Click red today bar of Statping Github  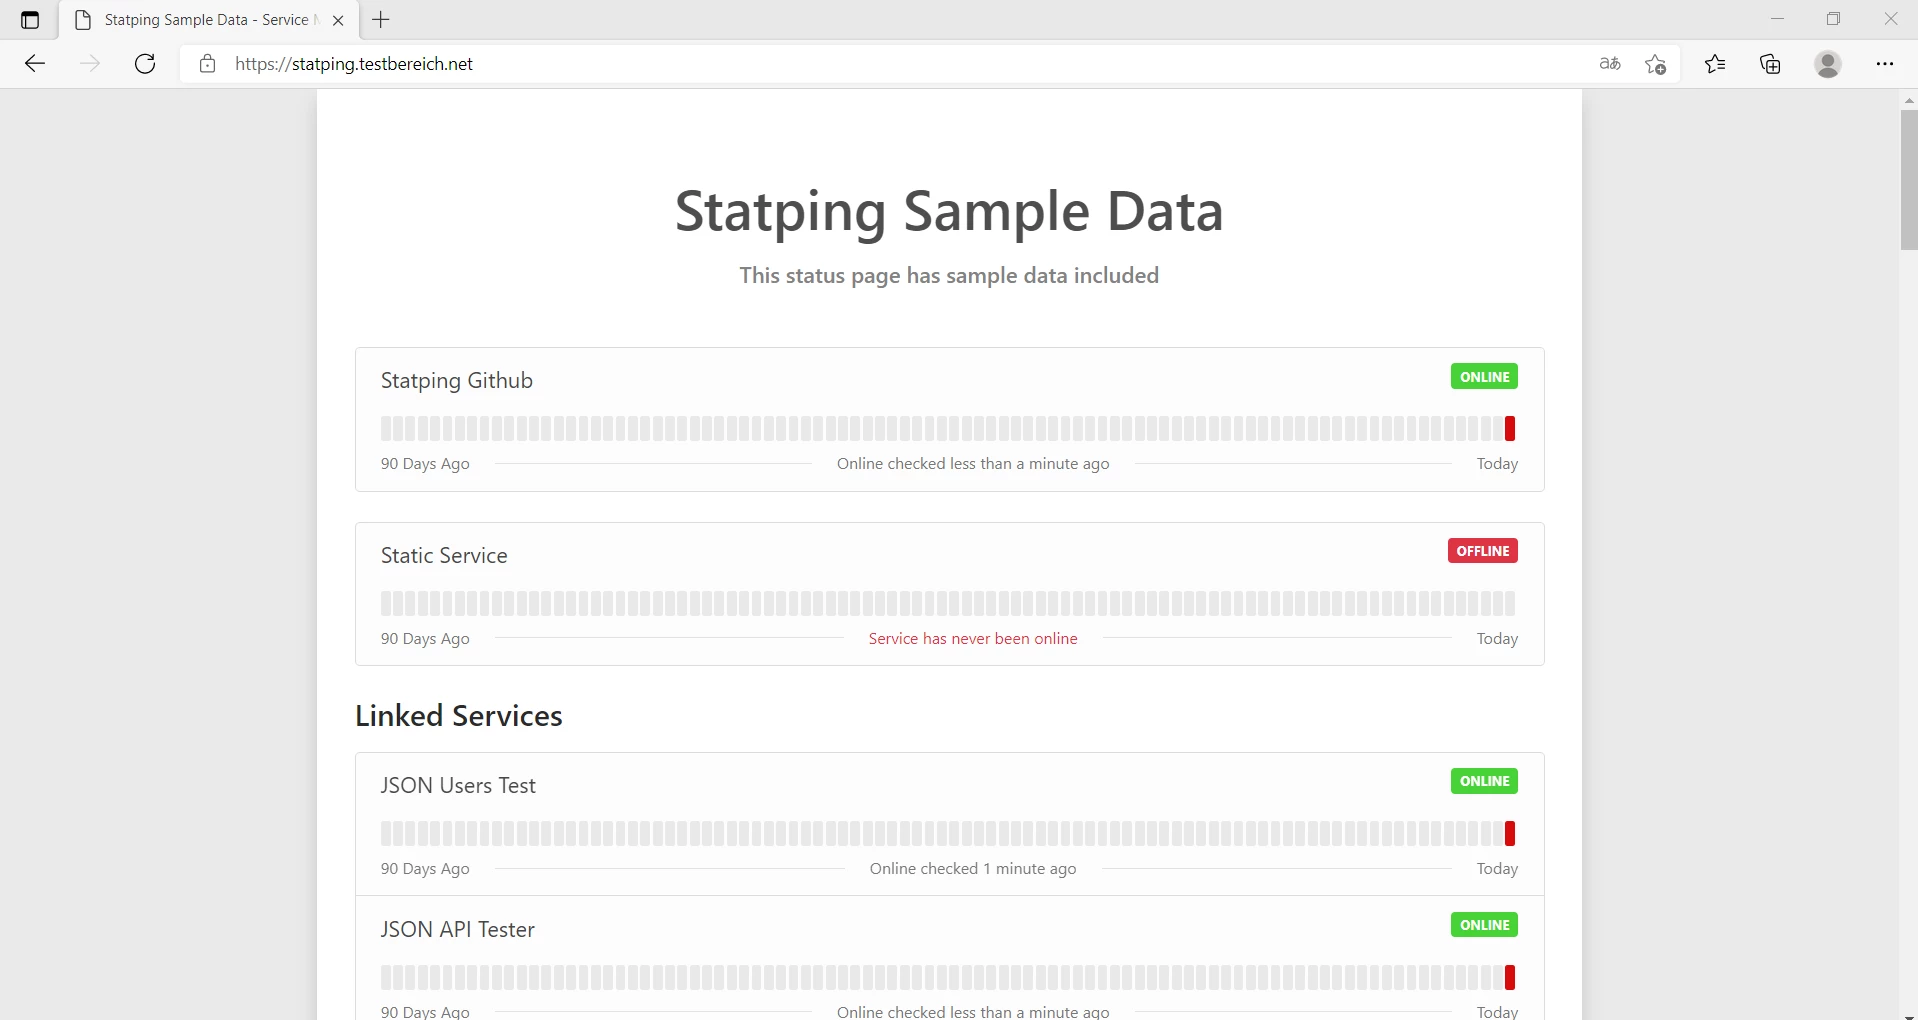tap(1510, 429)
